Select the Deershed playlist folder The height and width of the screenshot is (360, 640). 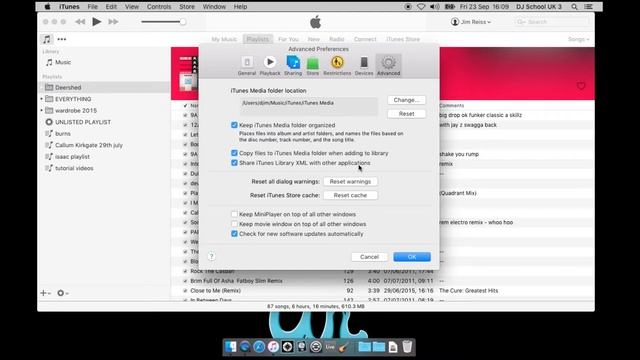click(104, 87)
